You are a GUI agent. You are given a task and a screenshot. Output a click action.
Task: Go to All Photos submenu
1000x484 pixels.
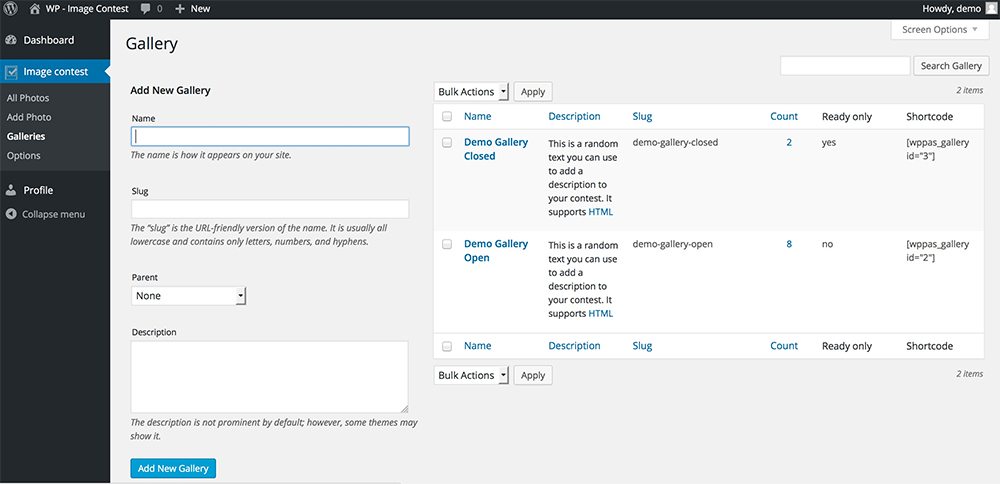28,98
